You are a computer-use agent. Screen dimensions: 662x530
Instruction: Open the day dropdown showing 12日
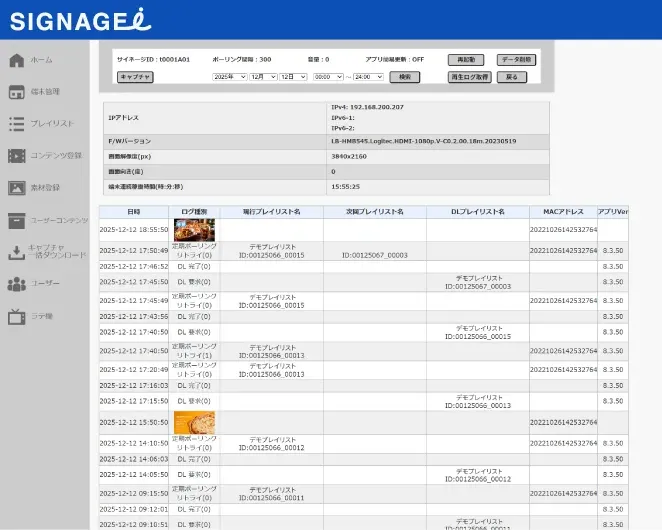pyautogui.click(x=294, y=77)
